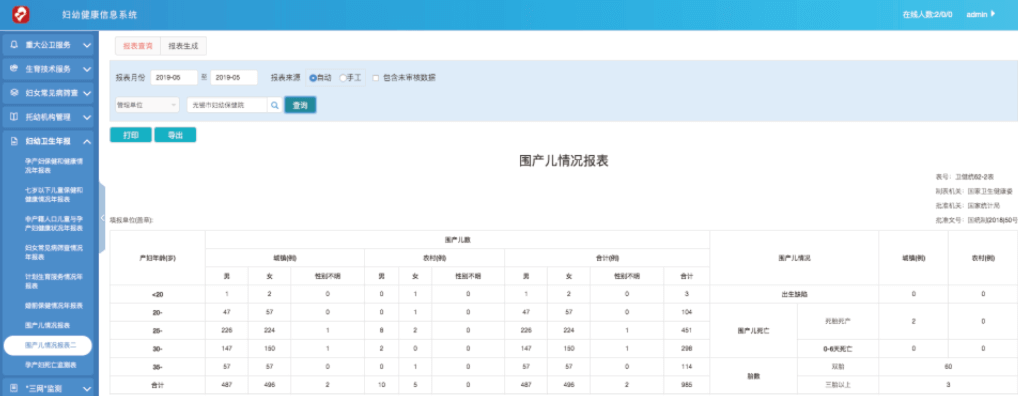Click the 无锡市妇幼保健院 unit input field

coord(227,105)
